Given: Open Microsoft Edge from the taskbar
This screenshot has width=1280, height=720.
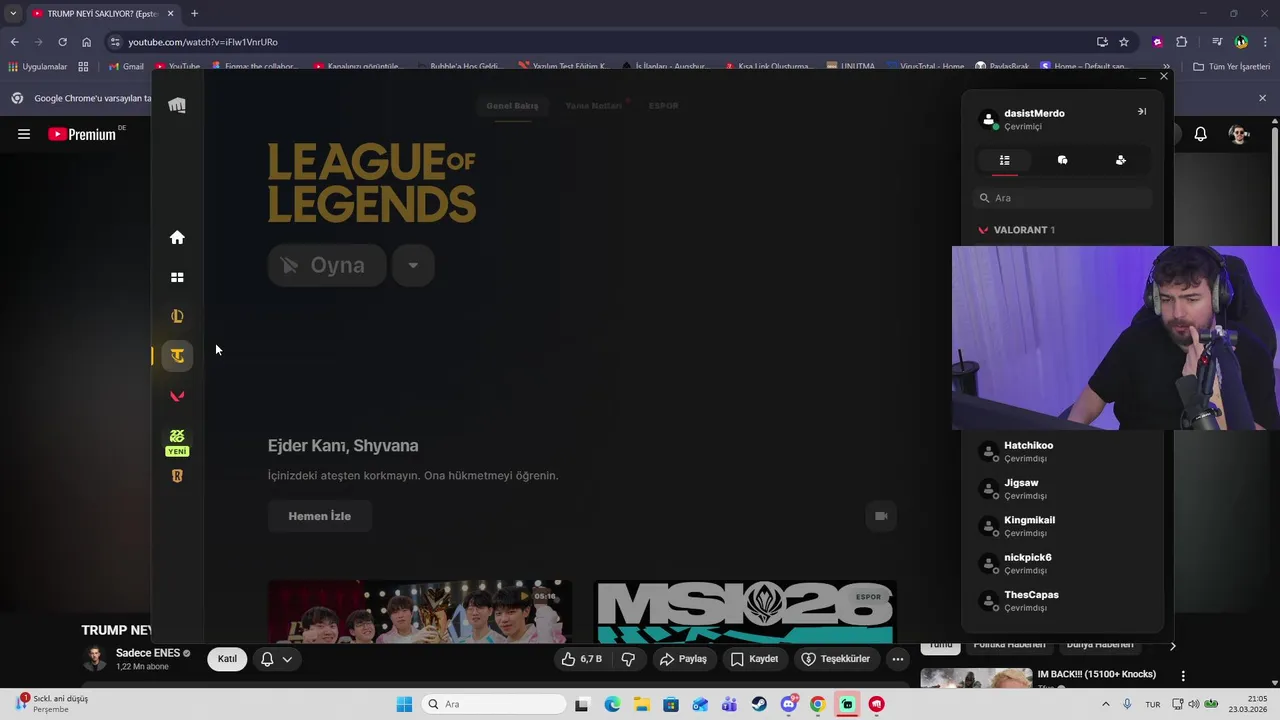Looking at the screenshot, I should pos(612,704).
